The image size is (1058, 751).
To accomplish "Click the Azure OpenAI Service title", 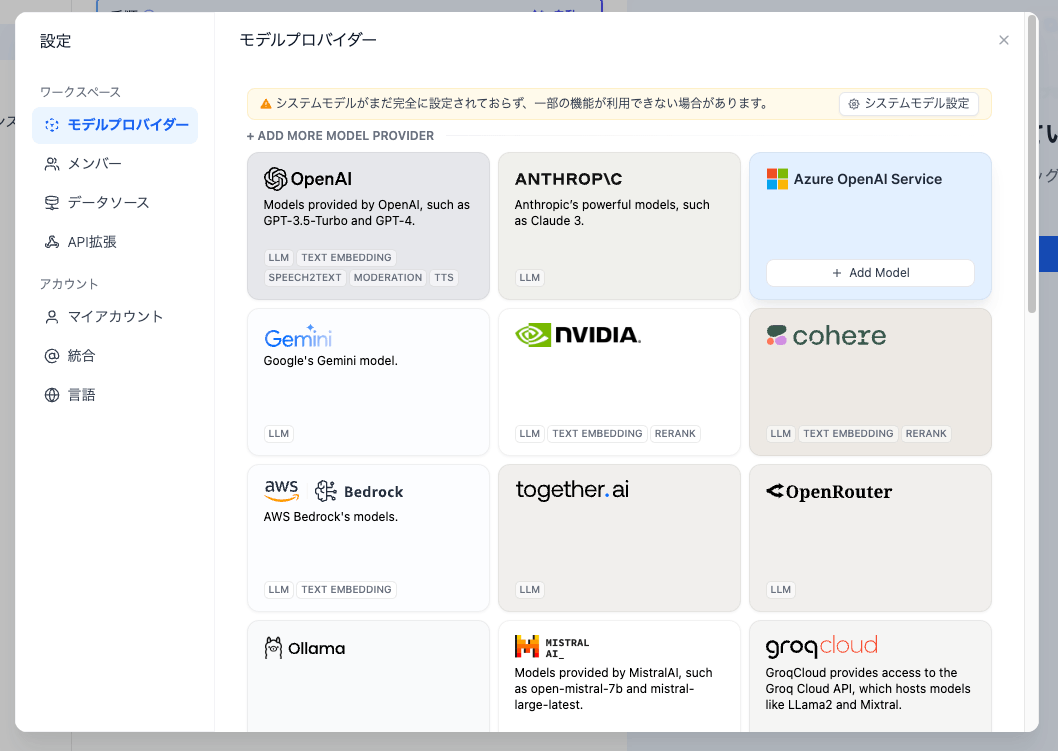I will (x=868, y=179).
